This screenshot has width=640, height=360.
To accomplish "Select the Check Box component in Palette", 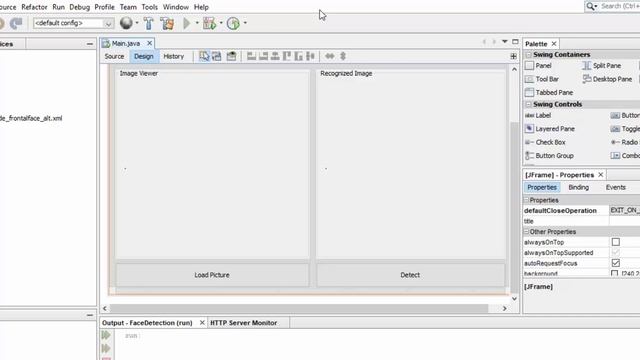I will (545, 142).
